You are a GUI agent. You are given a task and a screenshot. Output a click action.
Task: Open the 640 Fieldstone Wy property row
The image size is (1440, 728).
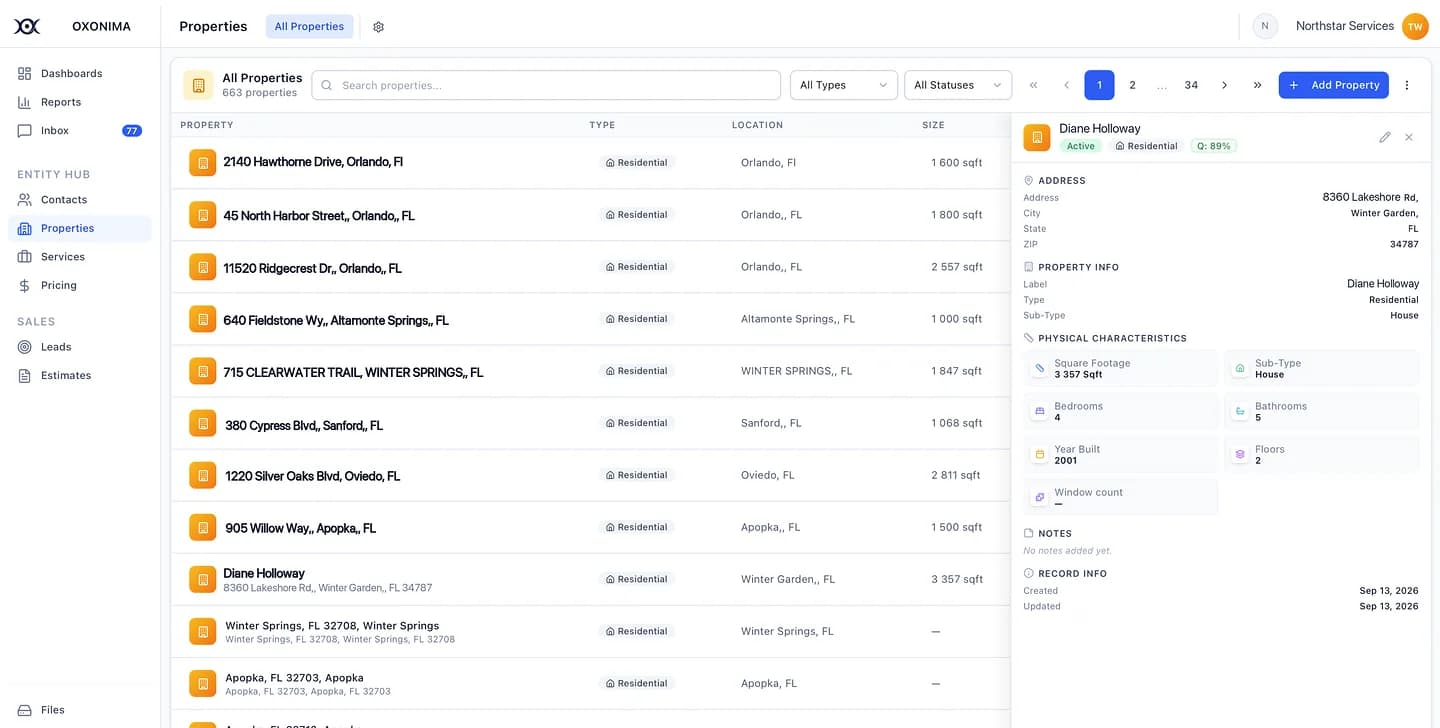coord(591,319)
